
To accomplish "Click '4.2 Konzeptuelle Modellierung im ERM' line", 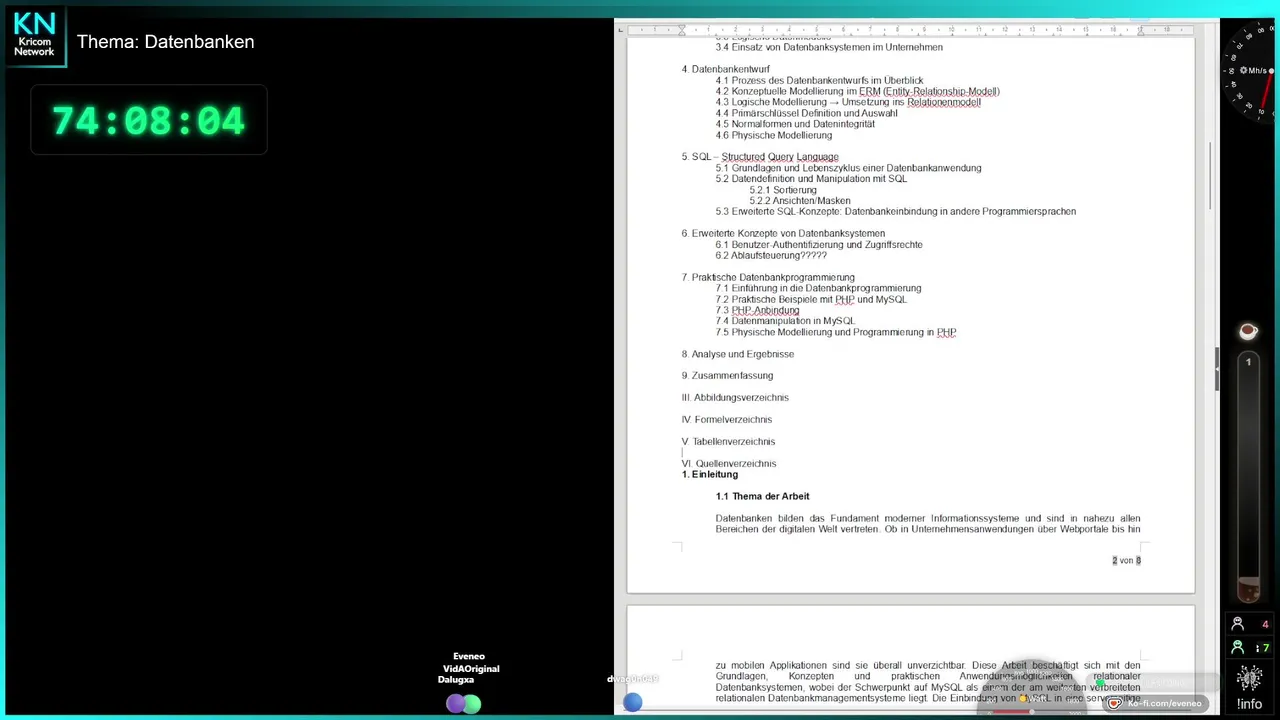I will pyautogui.click(x=858, y=91).
